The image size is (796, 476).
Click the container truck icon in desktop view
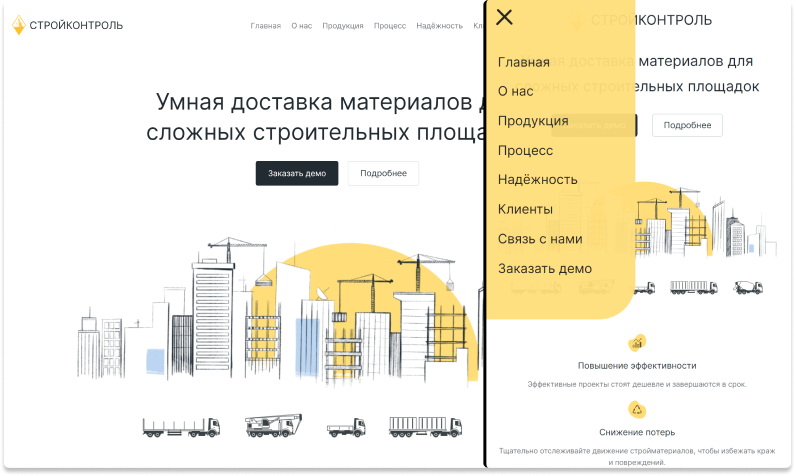click(x=425, y=427)
